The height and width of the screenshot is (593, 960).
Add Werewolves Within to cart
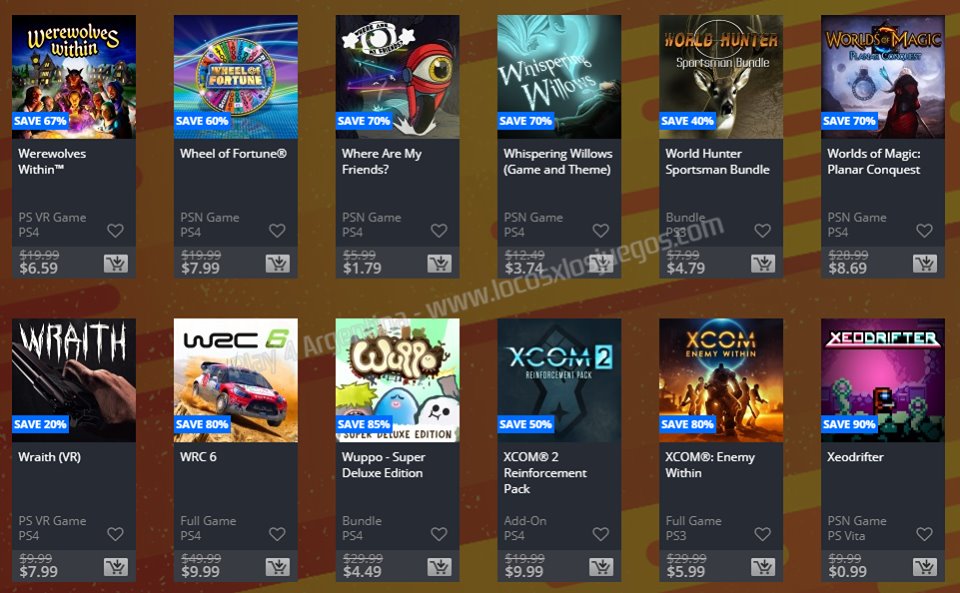(116, 264)
